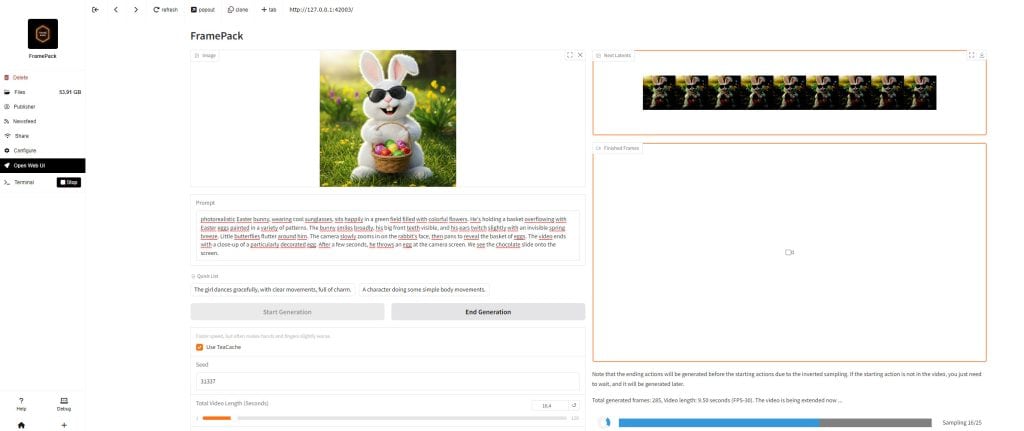Viewport: 1024px width, 431px height.
Task: Click the Sampling progress bar
Action: pyautogui.click(x=775, y=423)
